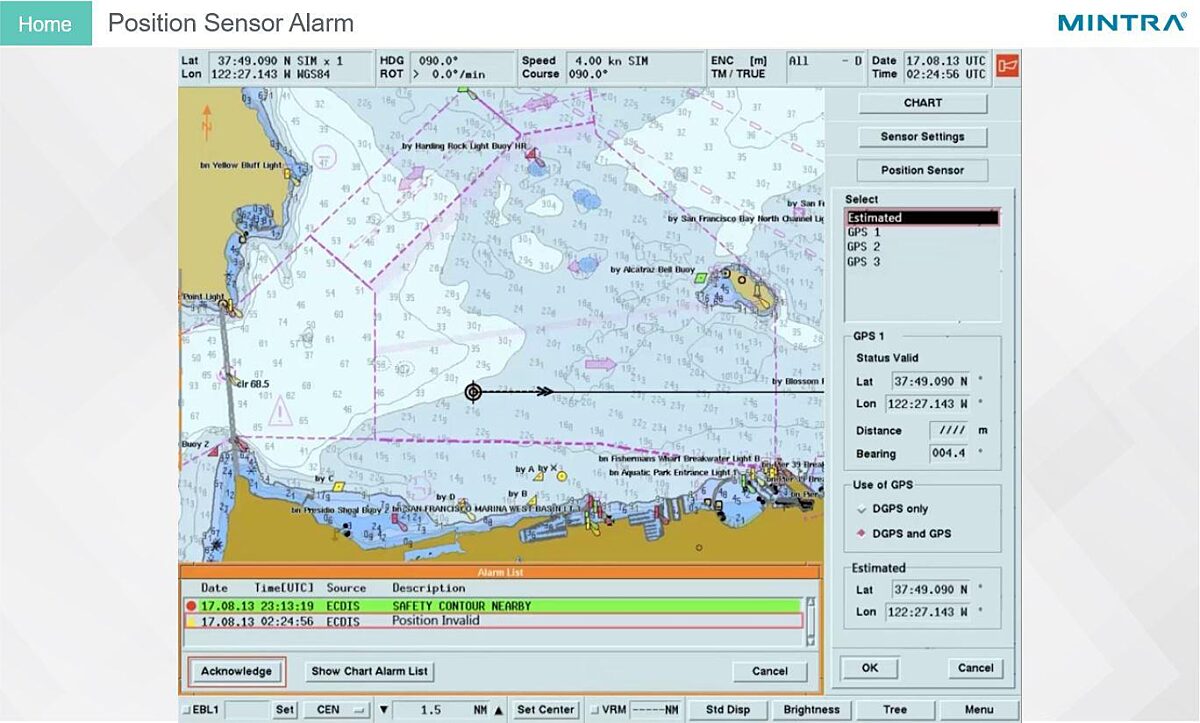Click the red alarm status dot in Alarm List

click(x=191, y=606)
